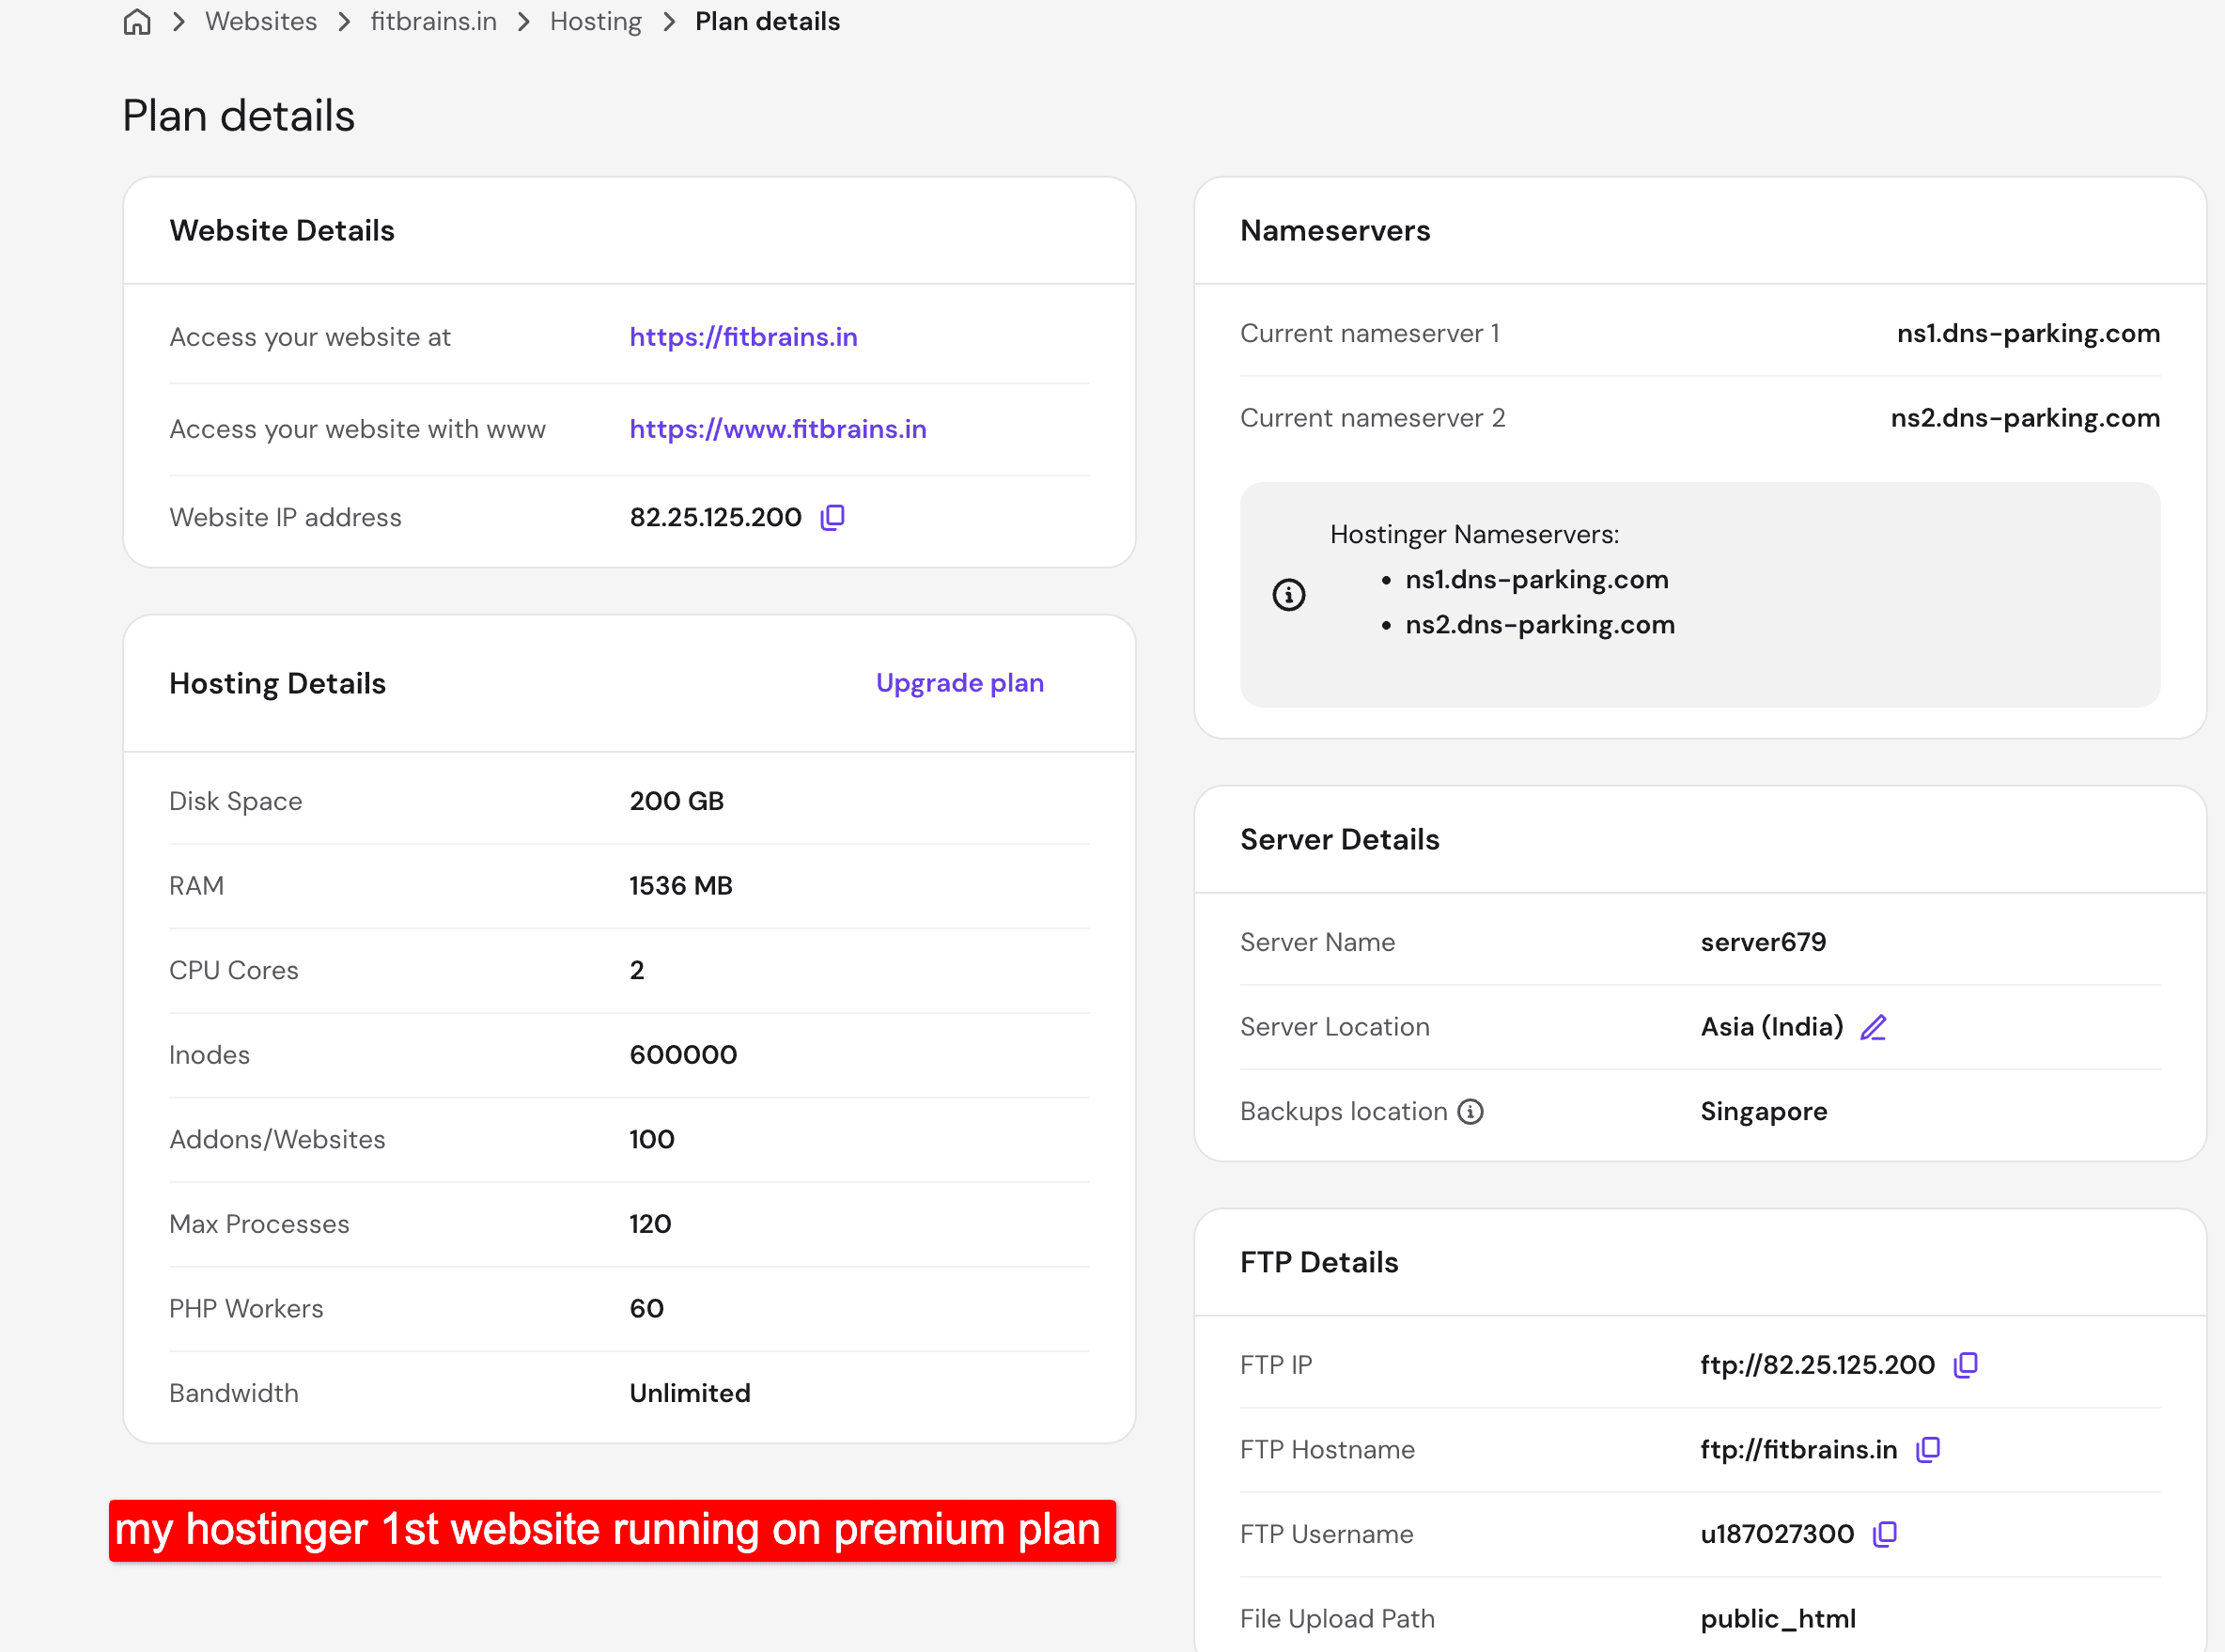The image size is (2225, 1652).
Task: Click ns1.dns-parking.com in the Hostinger Nameservers list
Action: coord(1537,580)
